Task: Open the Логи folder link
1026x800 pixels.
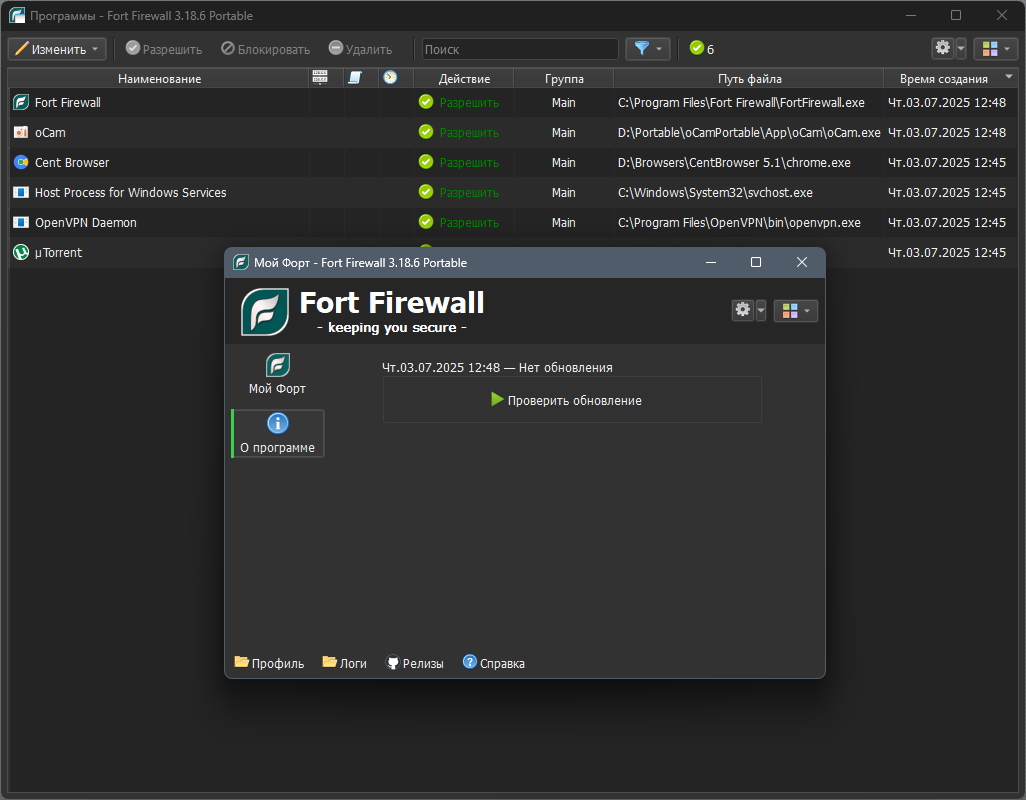Action: pos(345,663)
